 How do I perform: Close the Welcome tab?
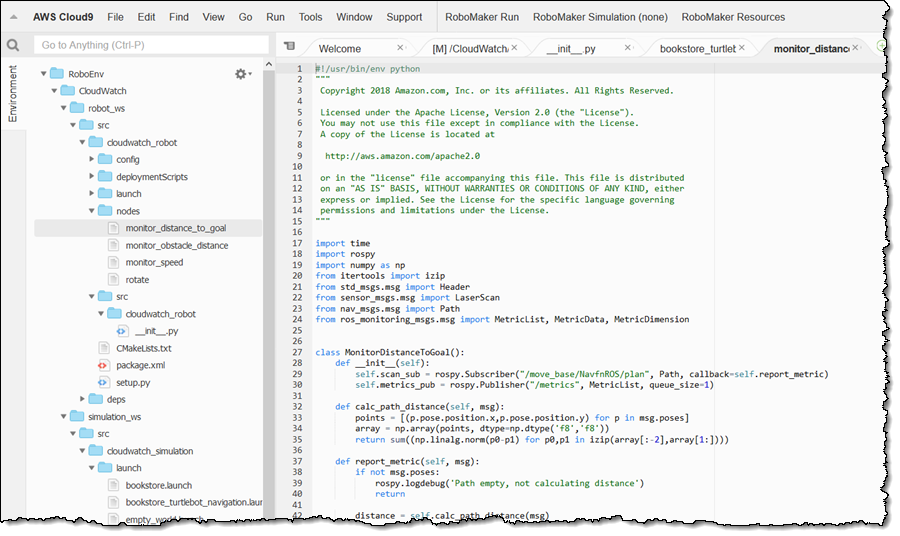click(401, 47)
